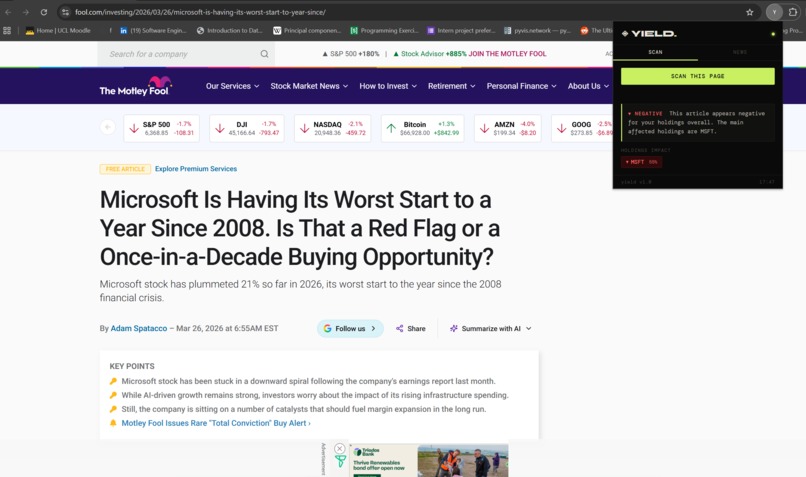The image size is (806, 477).
Task: Open pyvis.network bookmark
Action: click(x=538, y=30)
